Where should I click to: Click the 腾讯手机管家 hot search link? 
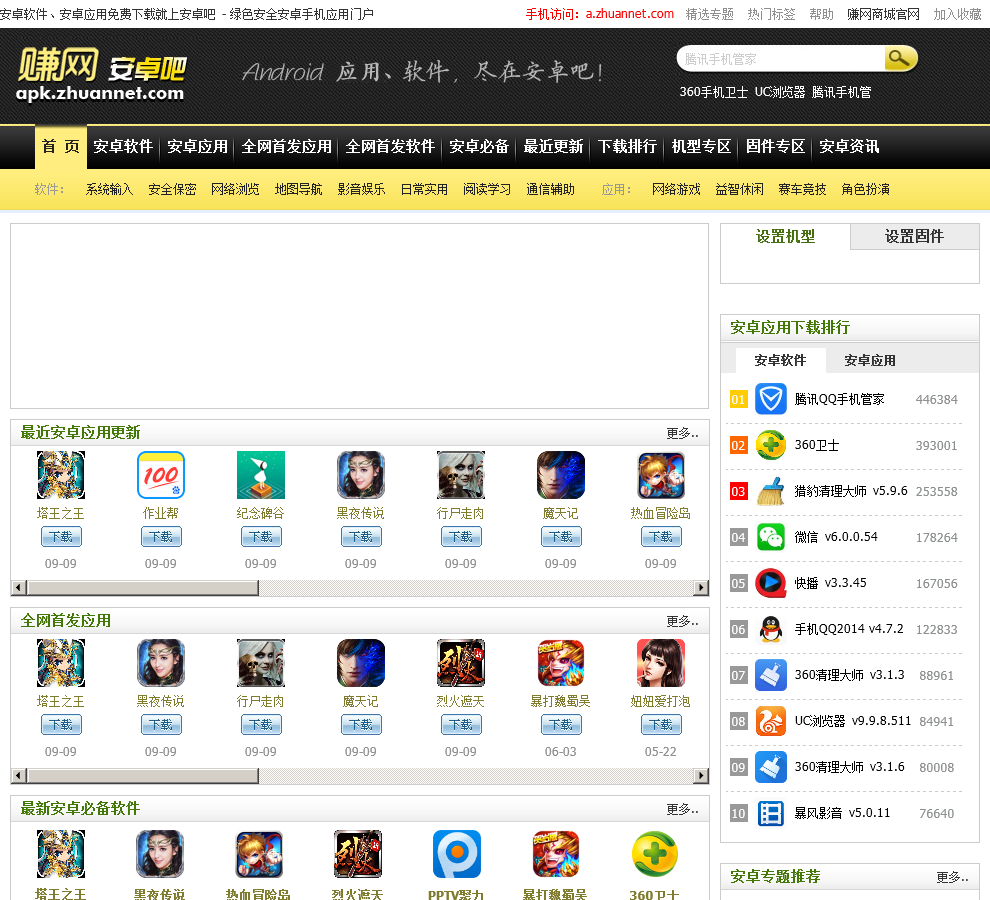842,92
